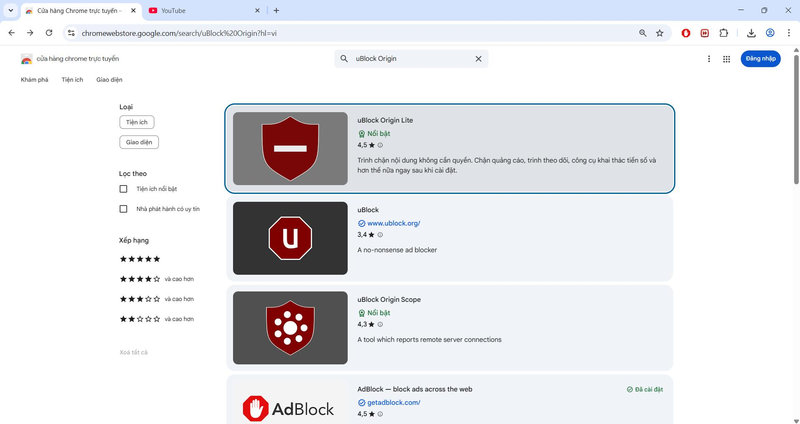Viewport: 800px width, 424px height.
Task: Visit getadblock.com publisher link
Action: (393, 403)
